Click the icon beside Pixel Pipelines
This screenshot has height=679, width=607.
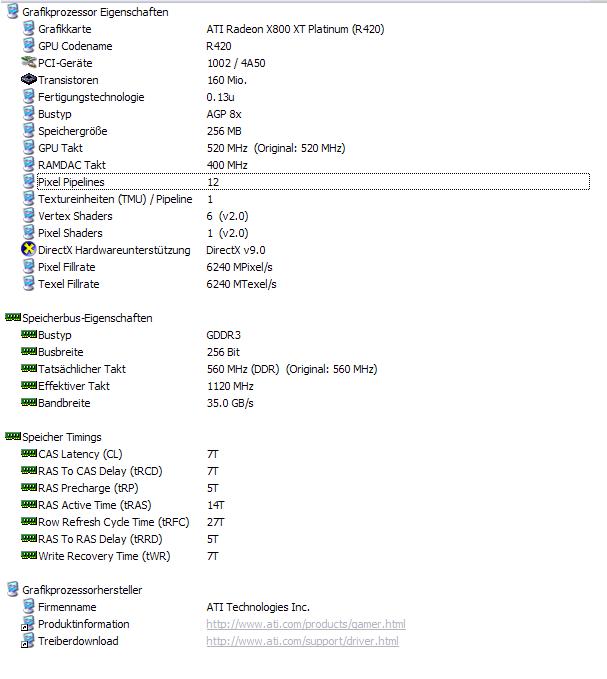(29, 182)
